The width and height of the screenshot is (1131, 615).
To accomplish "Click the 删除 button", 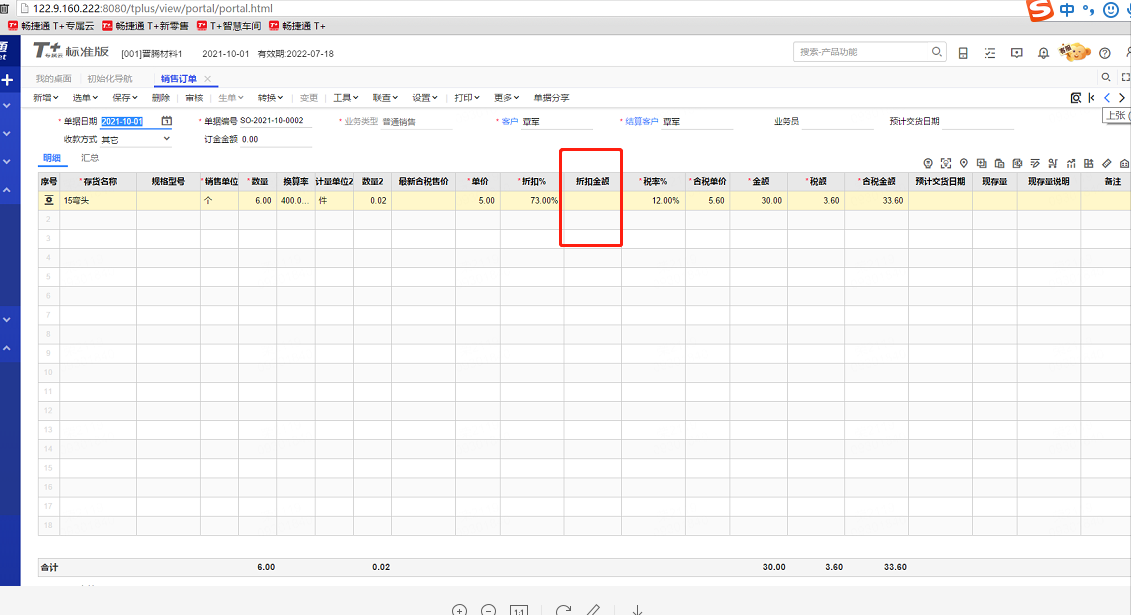I will tap(161, 98).
